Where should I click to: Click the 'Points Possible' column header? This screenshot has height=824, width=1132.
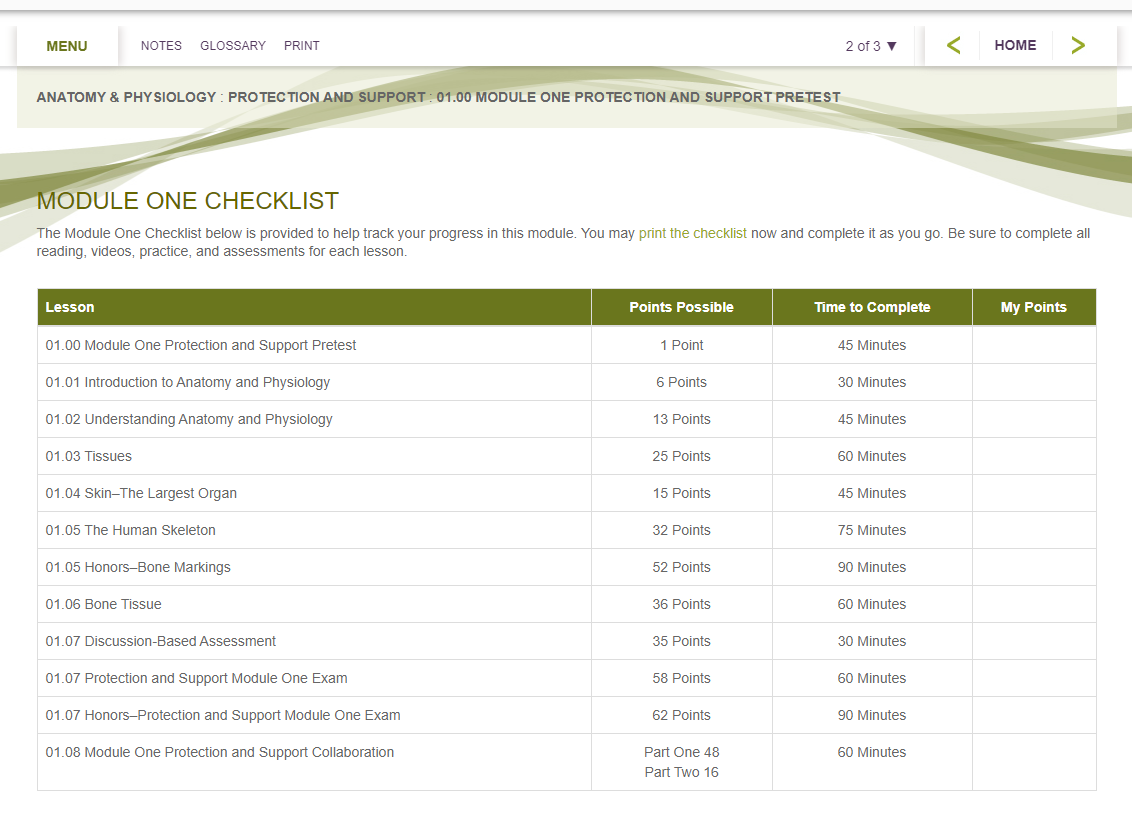pos(682,307)
